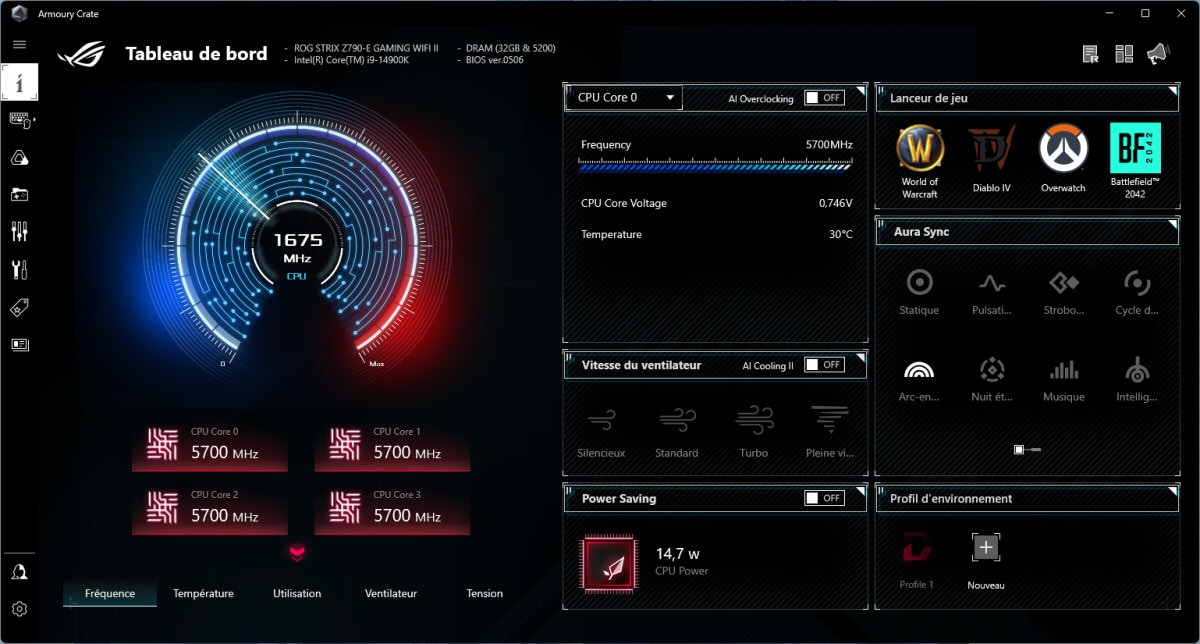Click the Aura Sync page indicator slider
Screen dimensions: 1200x644
point(1027,450)
